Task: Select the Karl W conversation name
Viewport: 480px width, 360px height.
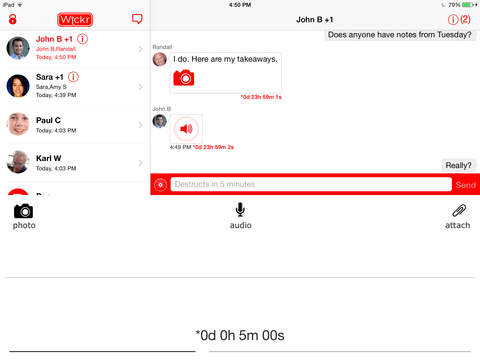Action: coord(49,158)
